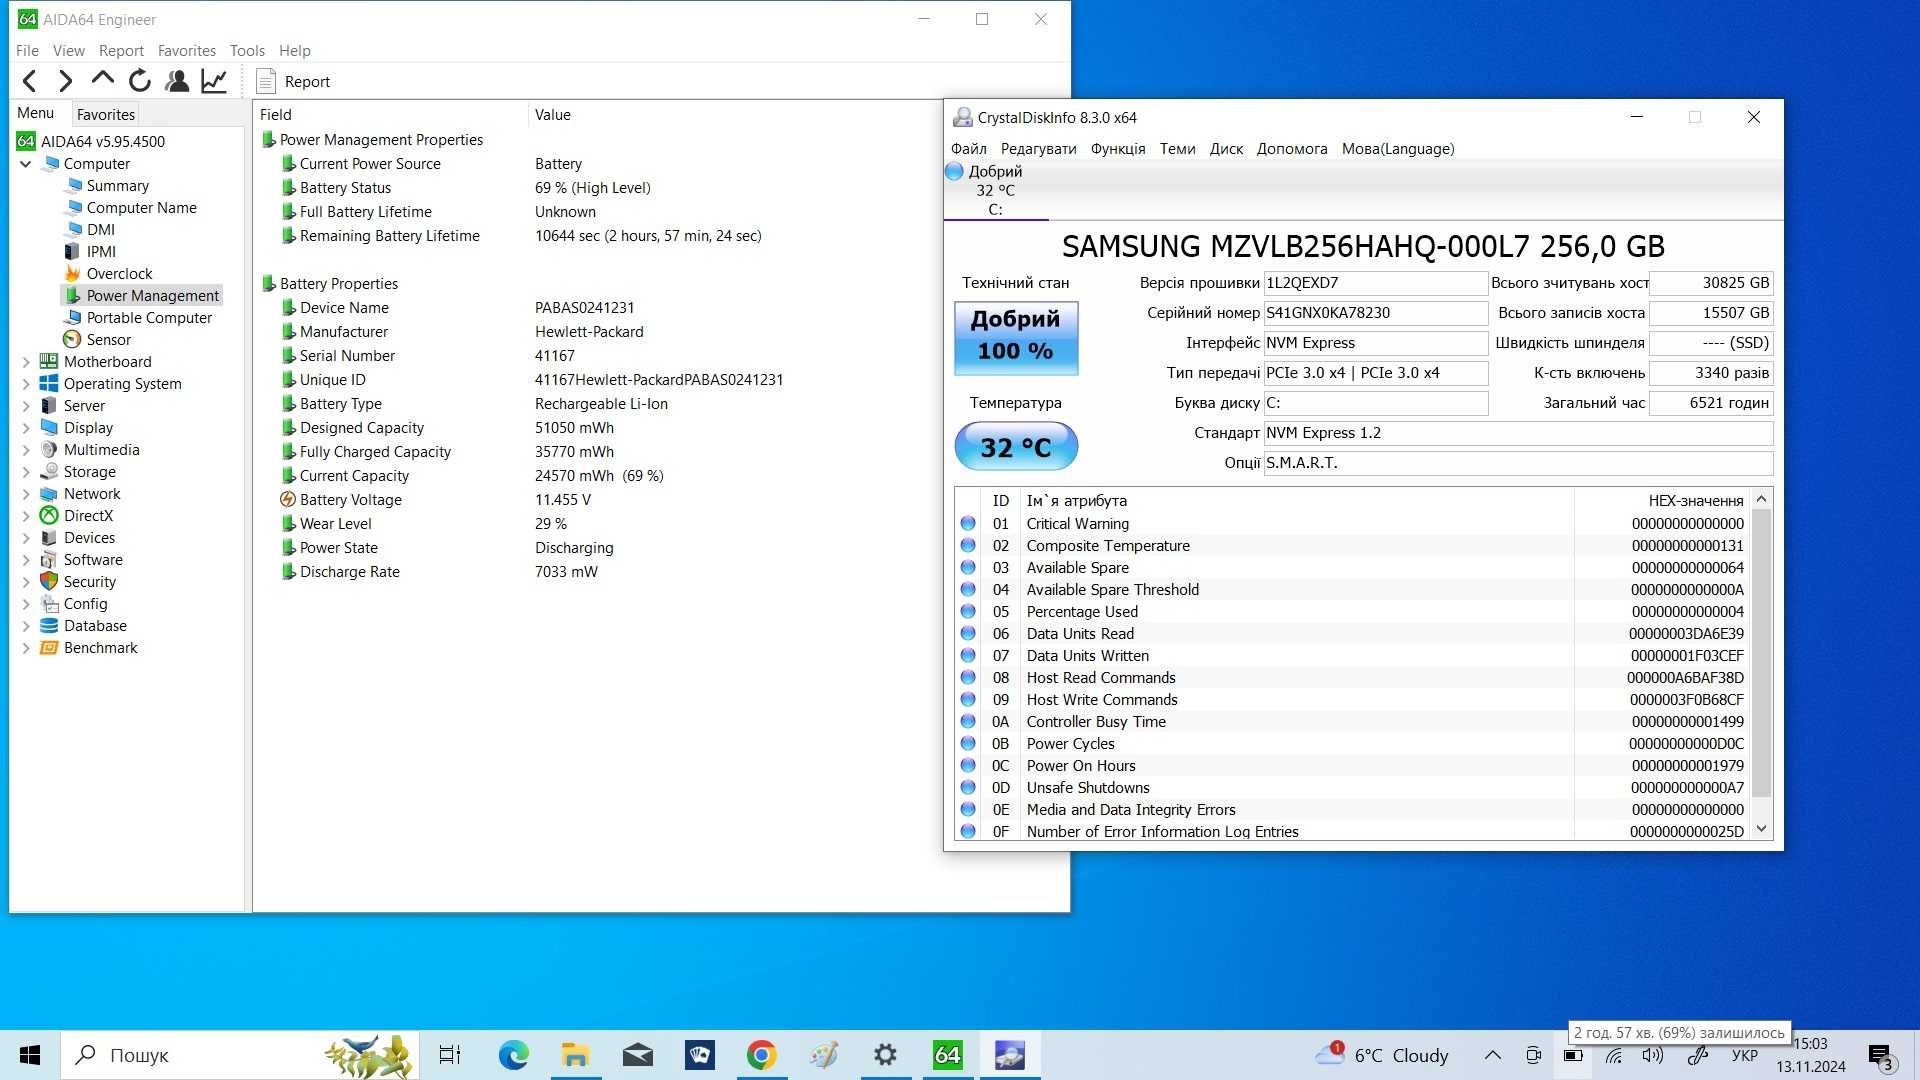
Task: Expand the Multimedia tree node
Action: tap(26, 450)
